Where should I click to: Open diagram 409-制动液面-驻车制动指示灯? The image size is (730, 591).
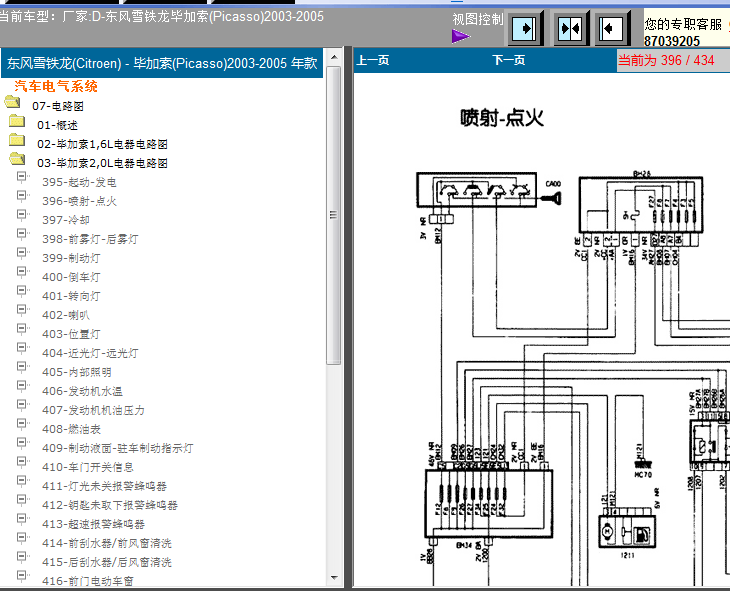tap(117, 448)
